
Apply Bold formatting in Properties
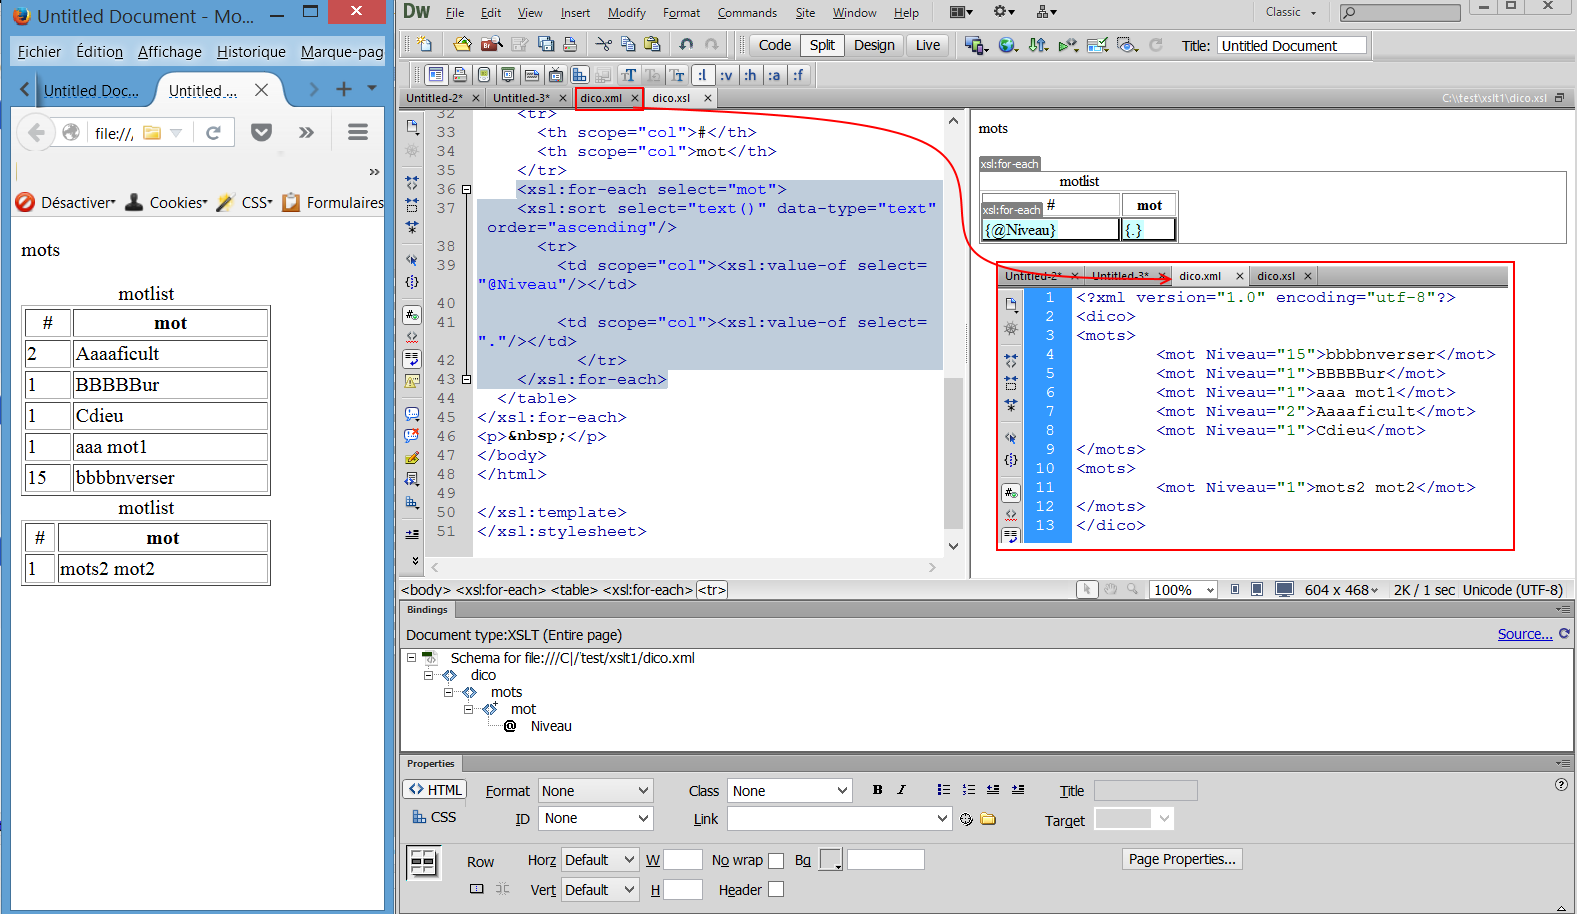(x=877, y=790)
